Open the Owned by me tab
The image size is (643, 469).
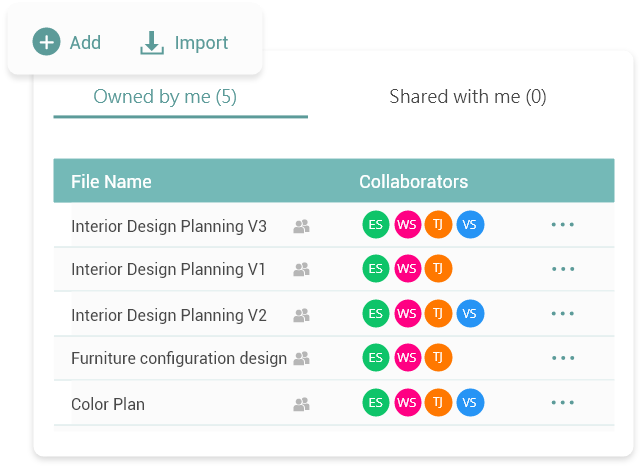[164, 97]
